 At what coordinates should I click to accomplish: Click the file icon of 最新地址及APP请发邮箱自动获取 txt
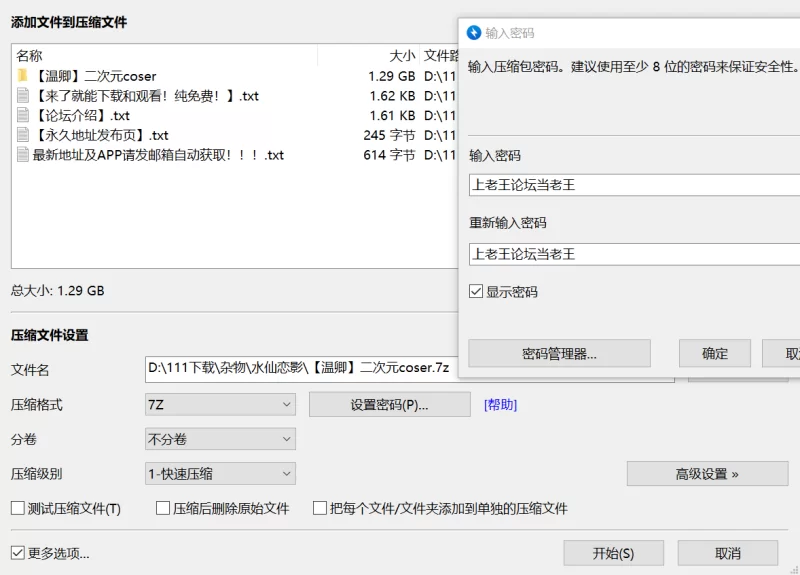pyautogui.click(x=23, y=155)
